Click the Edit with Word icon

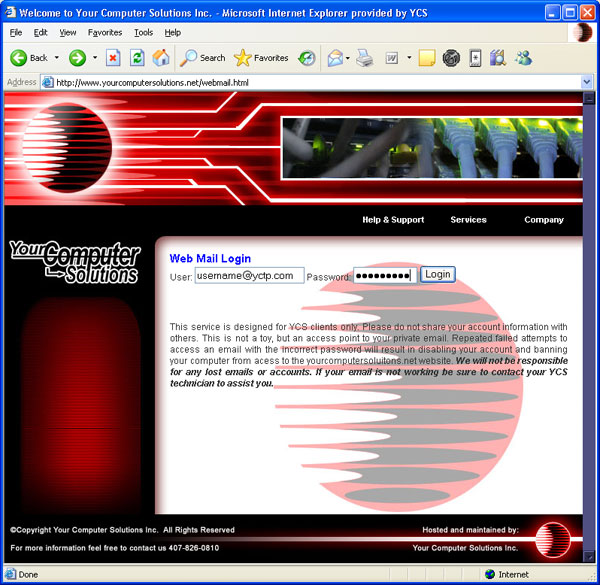[392, 58]
